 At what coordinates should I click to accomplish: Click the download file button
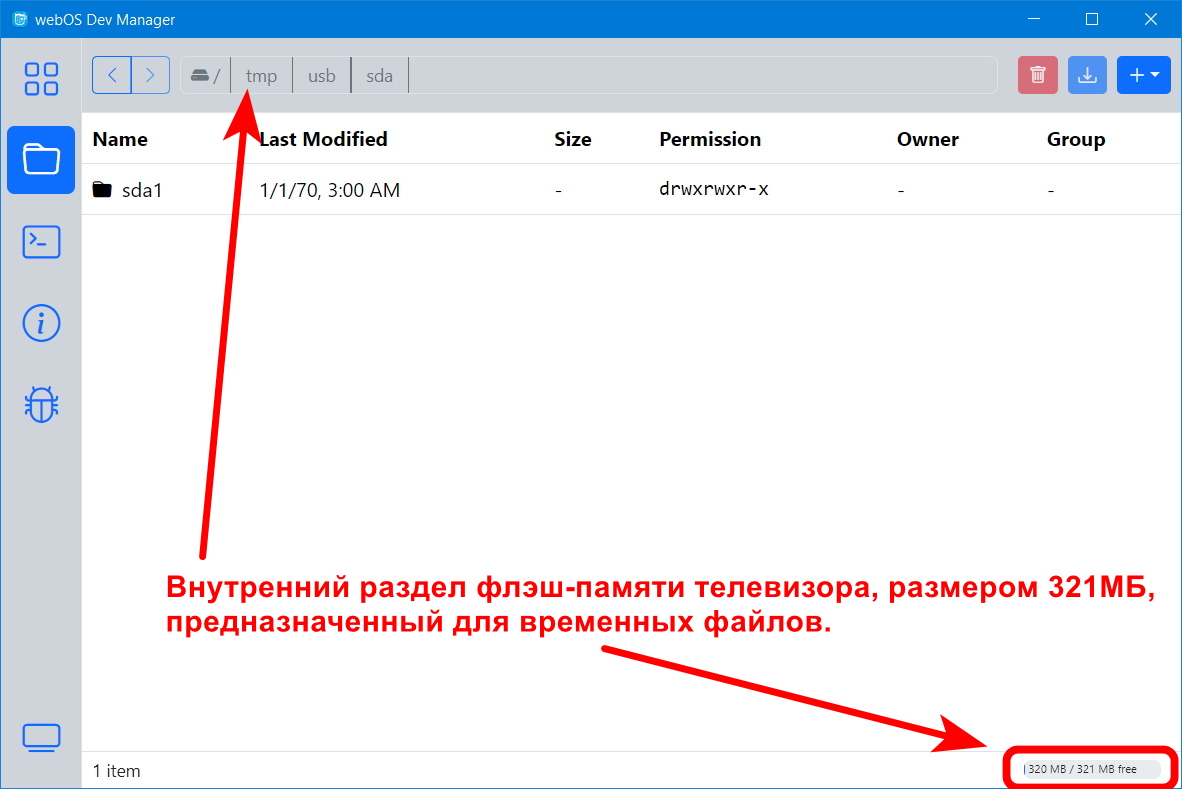point(1087,75)
